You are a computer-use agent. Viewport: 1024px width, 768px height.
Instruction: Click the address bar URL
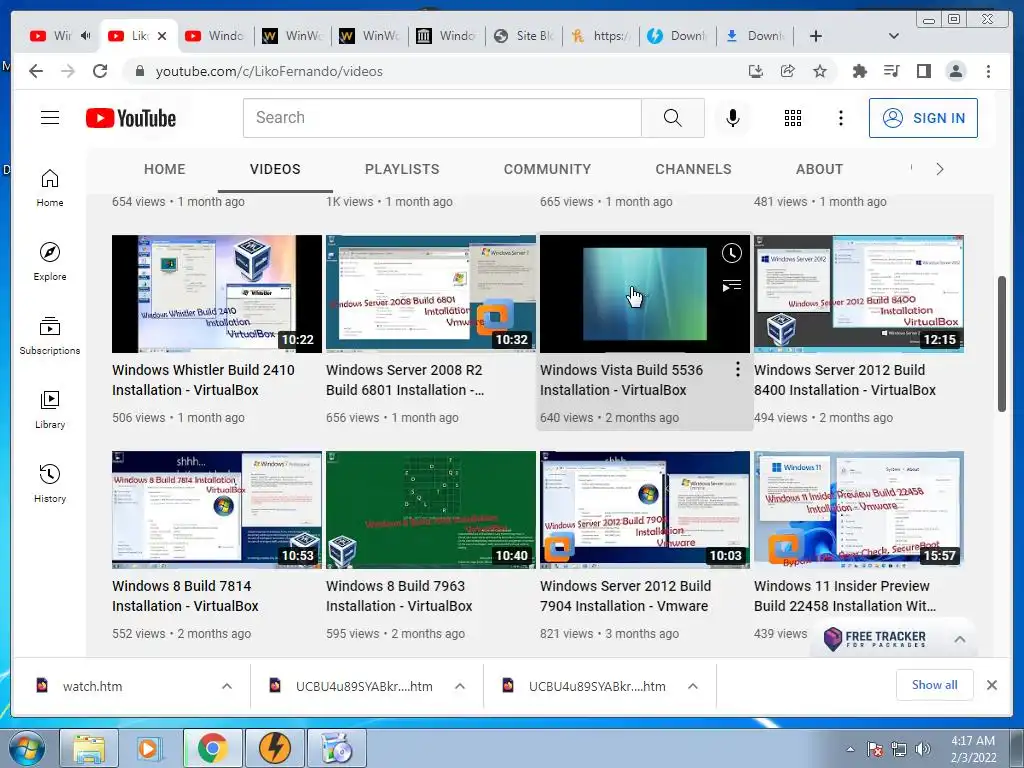[x=269, y=71]
